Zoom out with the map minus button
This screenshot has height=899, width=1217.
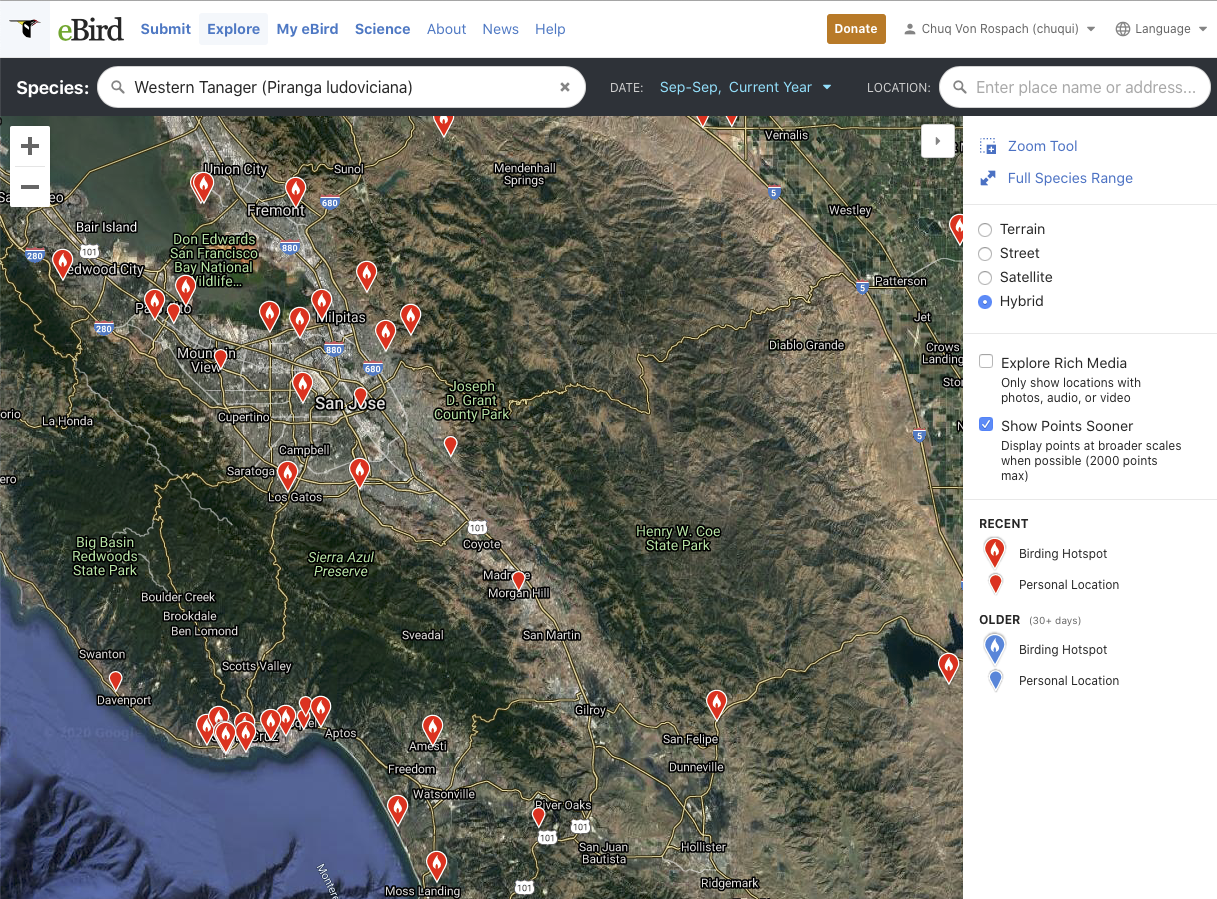pyautogui.click(x=30, y=187)
